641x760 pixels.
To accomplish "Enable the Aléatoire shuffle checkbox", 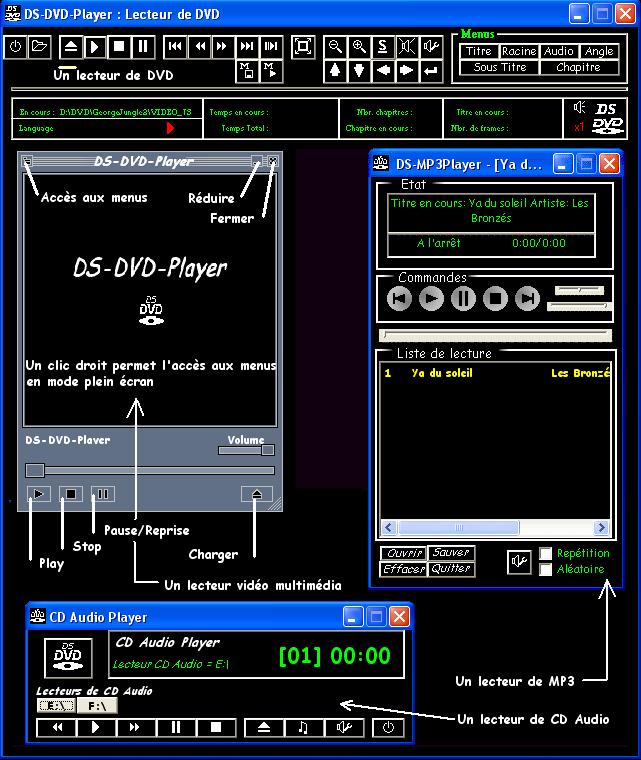I will click(x=546, y=569).
